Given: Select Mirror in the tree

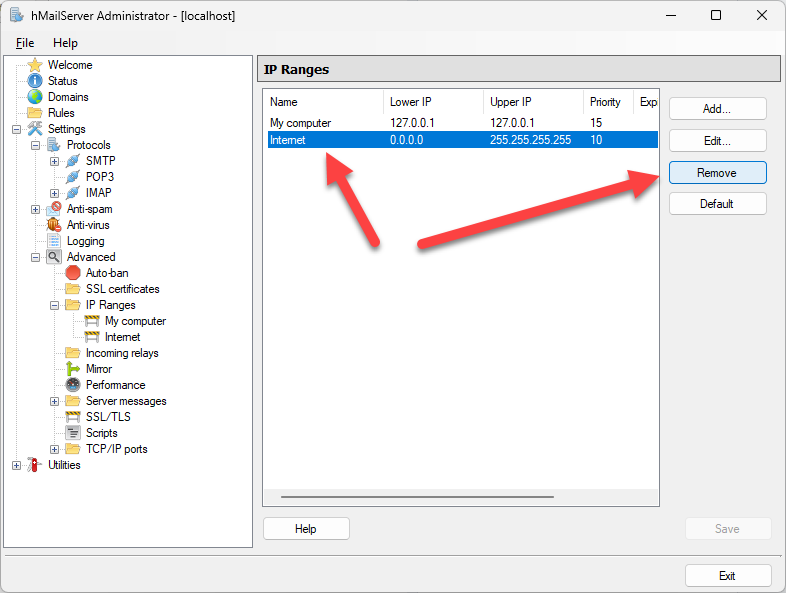Looking at the screenshot, I should tap(99, 369).
